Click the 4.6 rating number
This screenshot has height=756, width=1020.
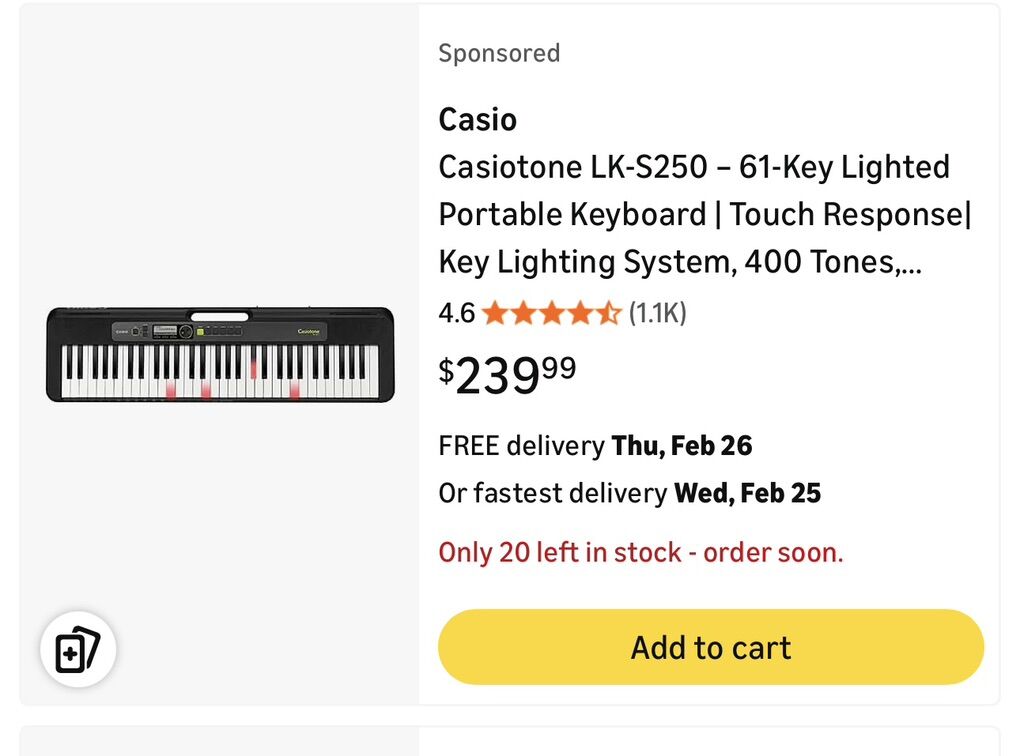[457, 314]
